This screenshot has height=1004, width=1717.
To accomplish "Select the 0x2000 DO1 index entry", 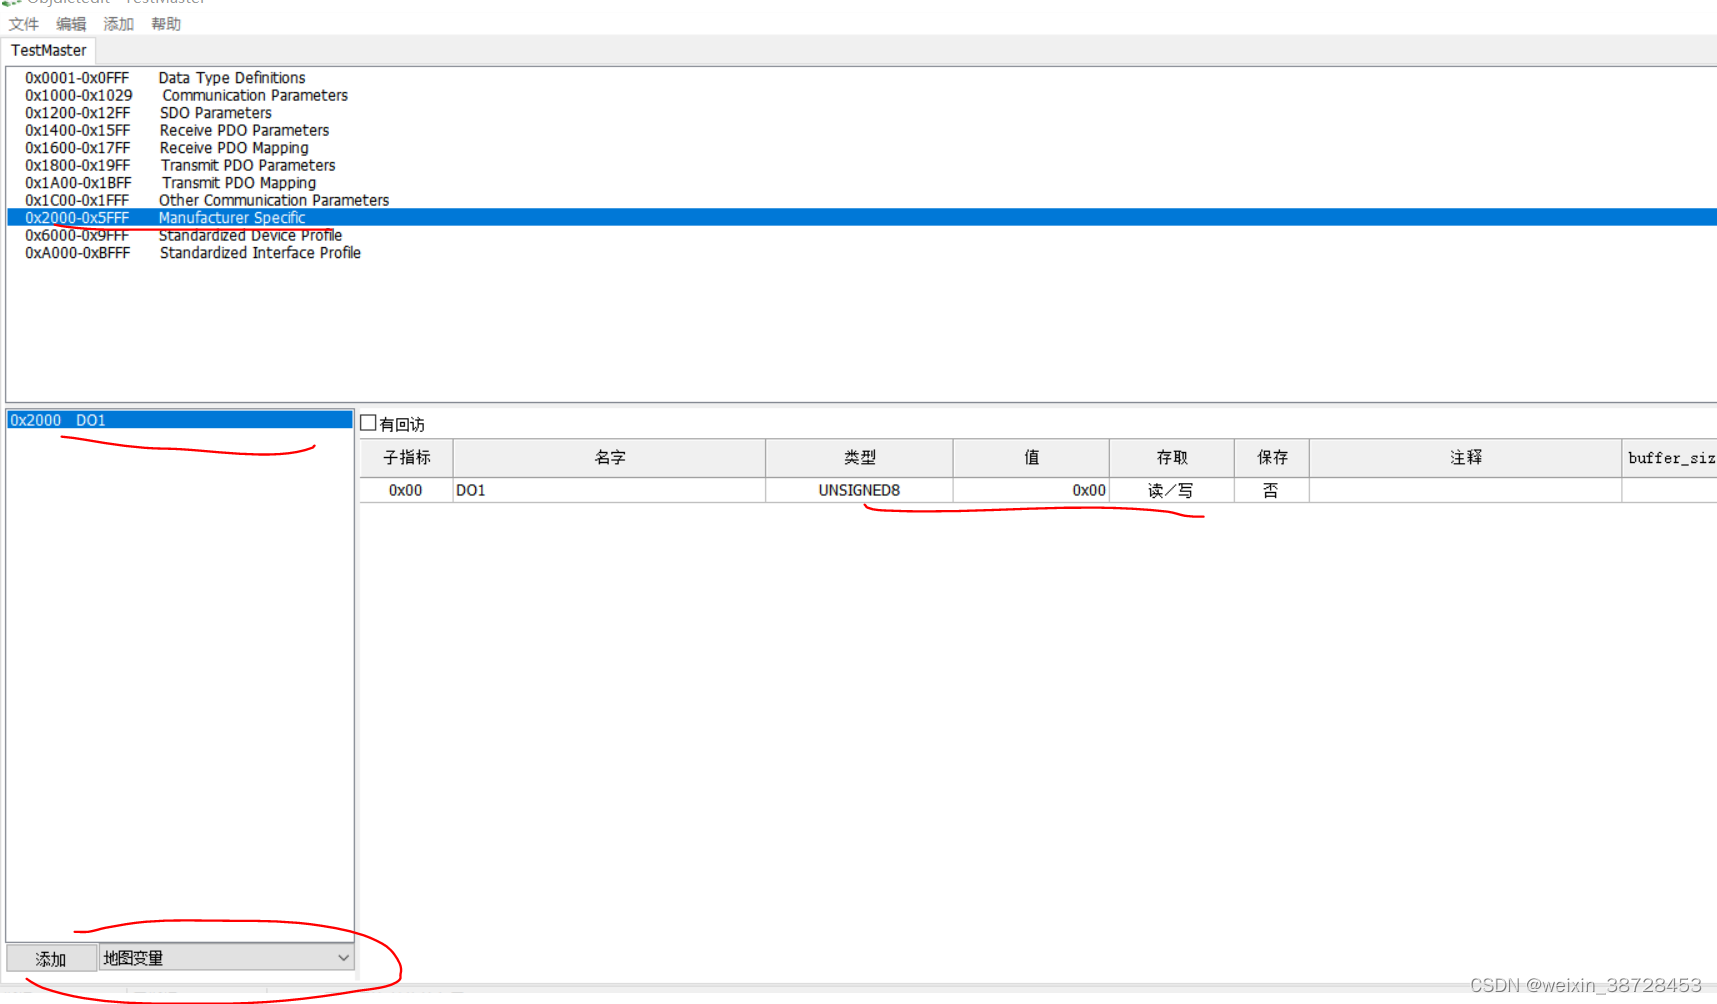I will coord(180,420).
